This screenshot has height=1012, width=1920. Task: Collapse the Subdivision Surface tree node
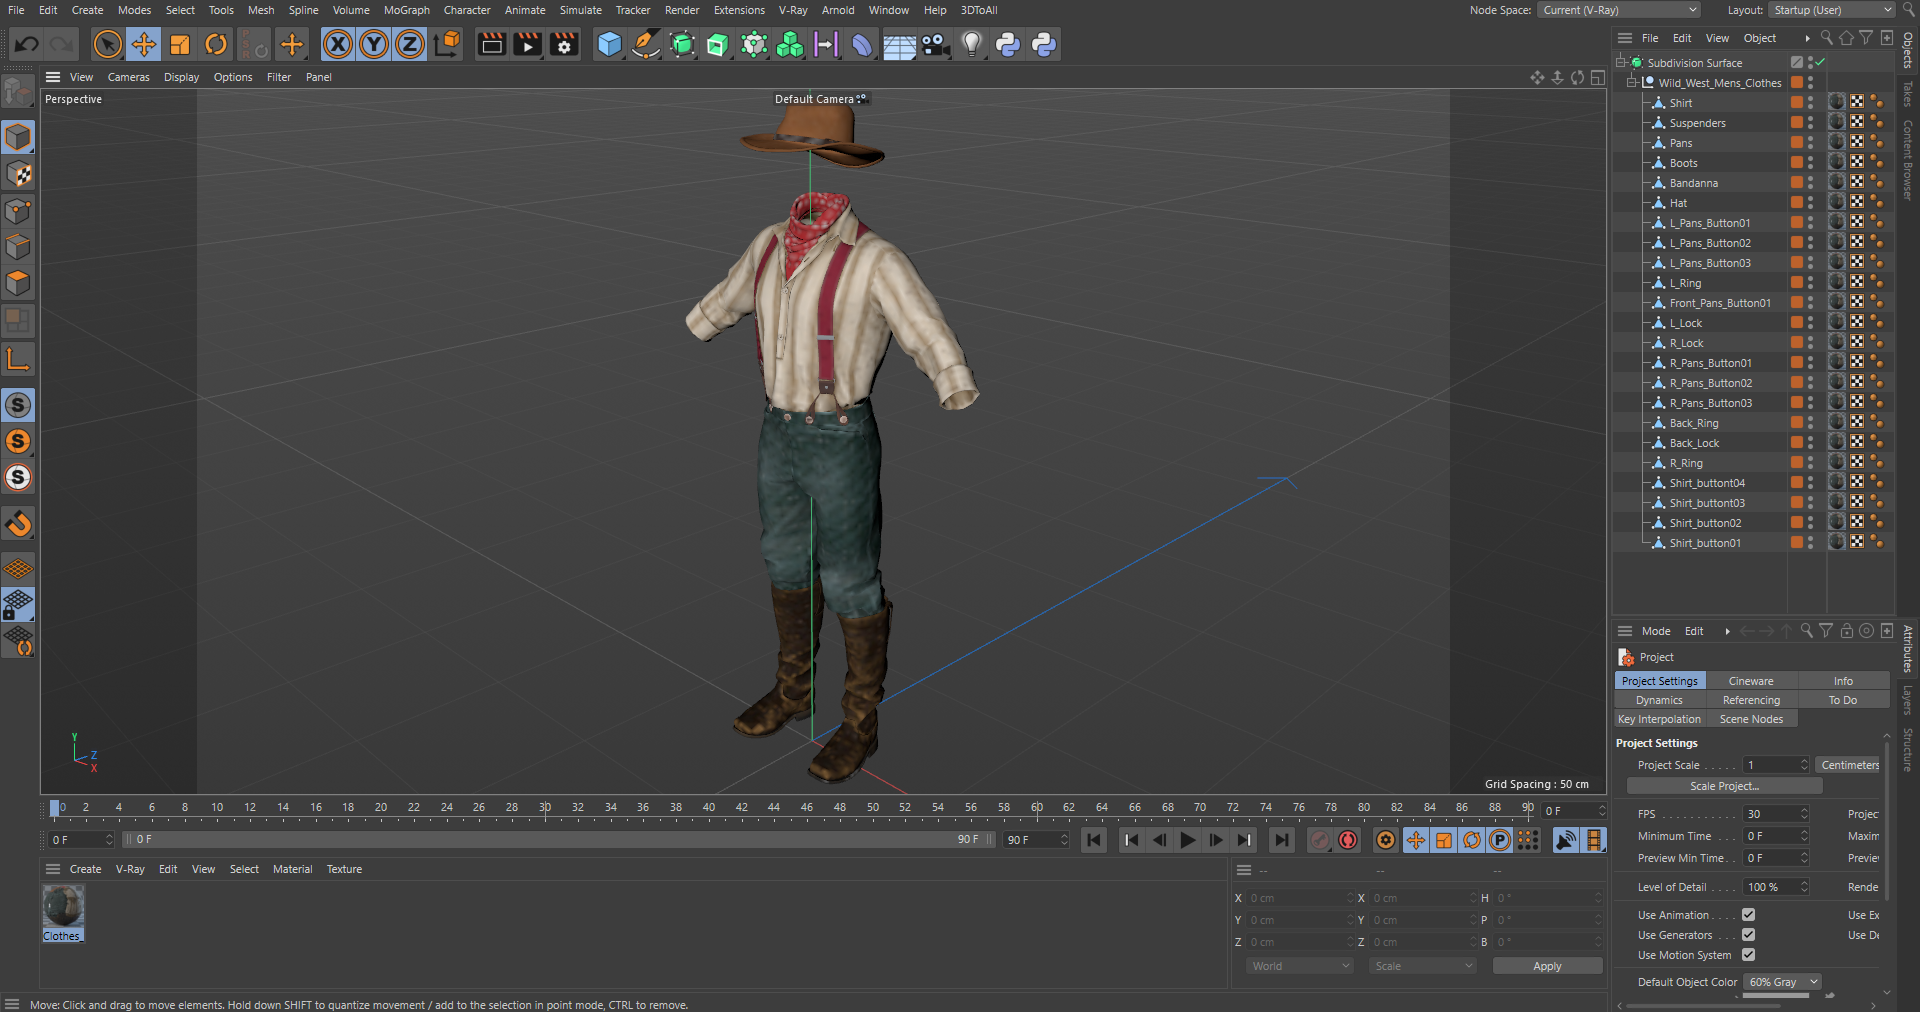(1621, 62)
